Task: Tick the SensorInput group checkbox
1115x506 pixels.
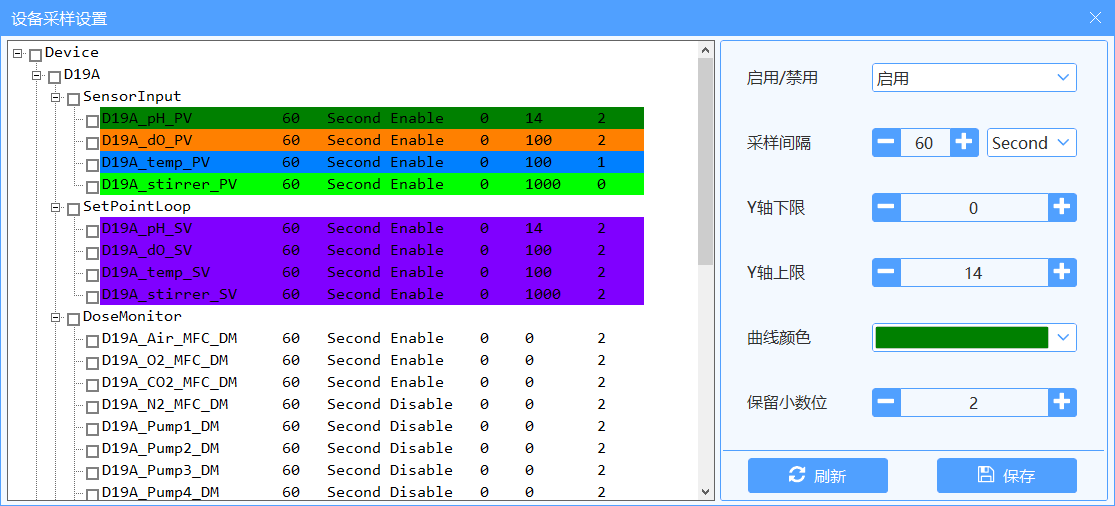Action: [x=73, y=98]
